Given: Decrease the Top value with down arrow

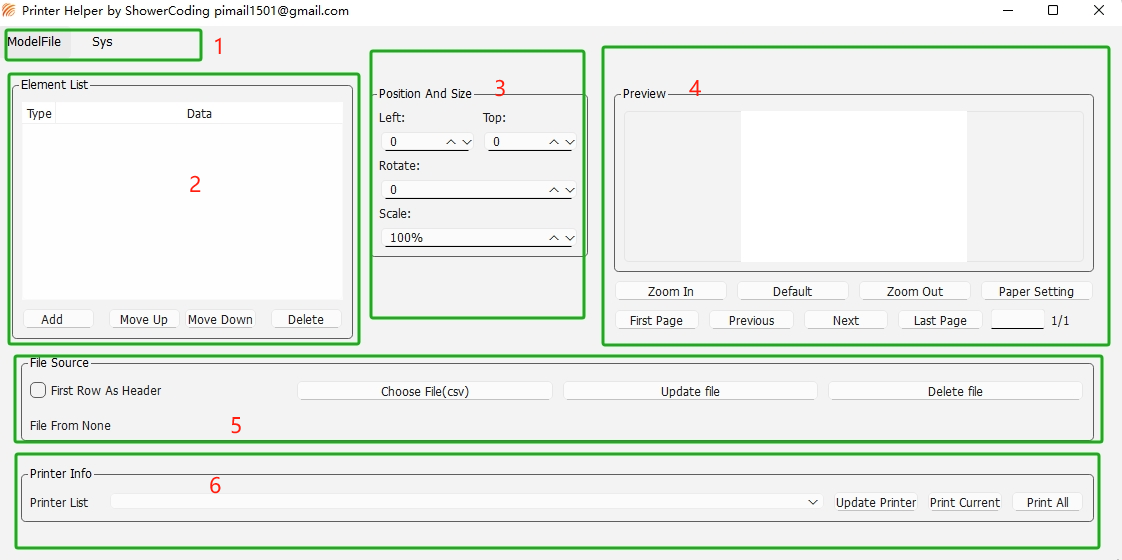Looking at the screenshot, I should 570,142.
